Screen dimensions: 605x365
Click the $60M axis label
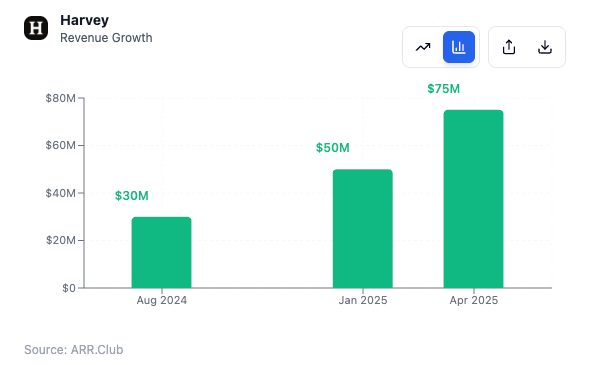tap(61, 145)
